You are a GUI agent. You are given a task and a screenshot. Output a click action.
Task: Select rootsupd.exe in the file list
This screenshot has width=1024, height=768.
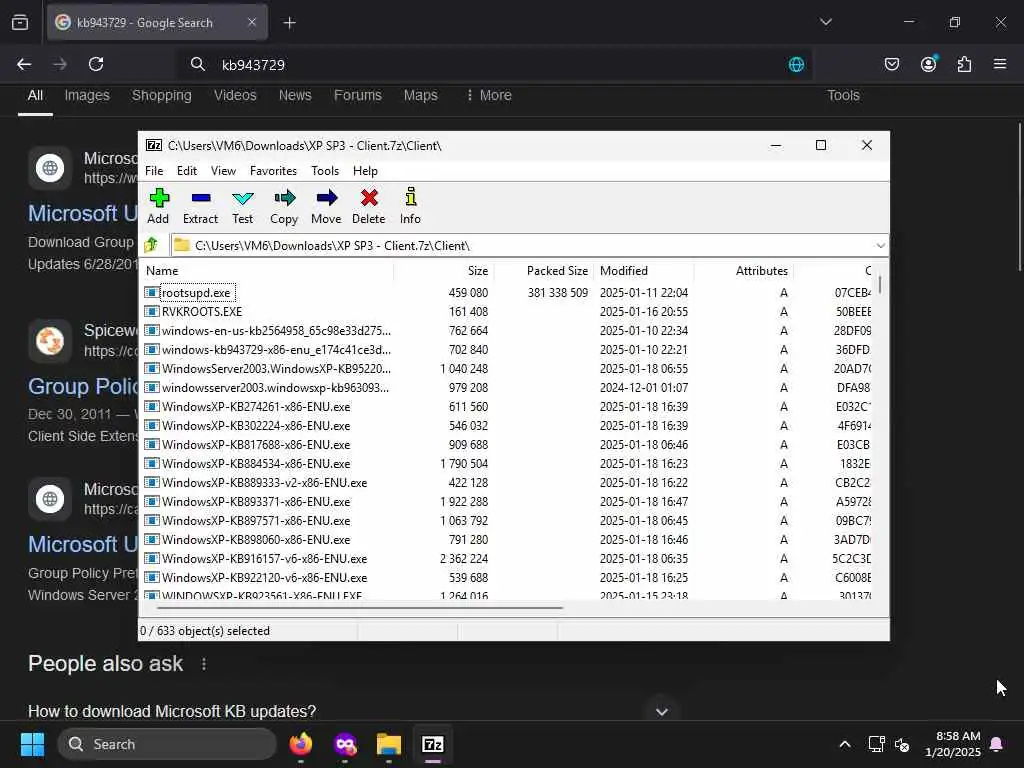[196, 293]
